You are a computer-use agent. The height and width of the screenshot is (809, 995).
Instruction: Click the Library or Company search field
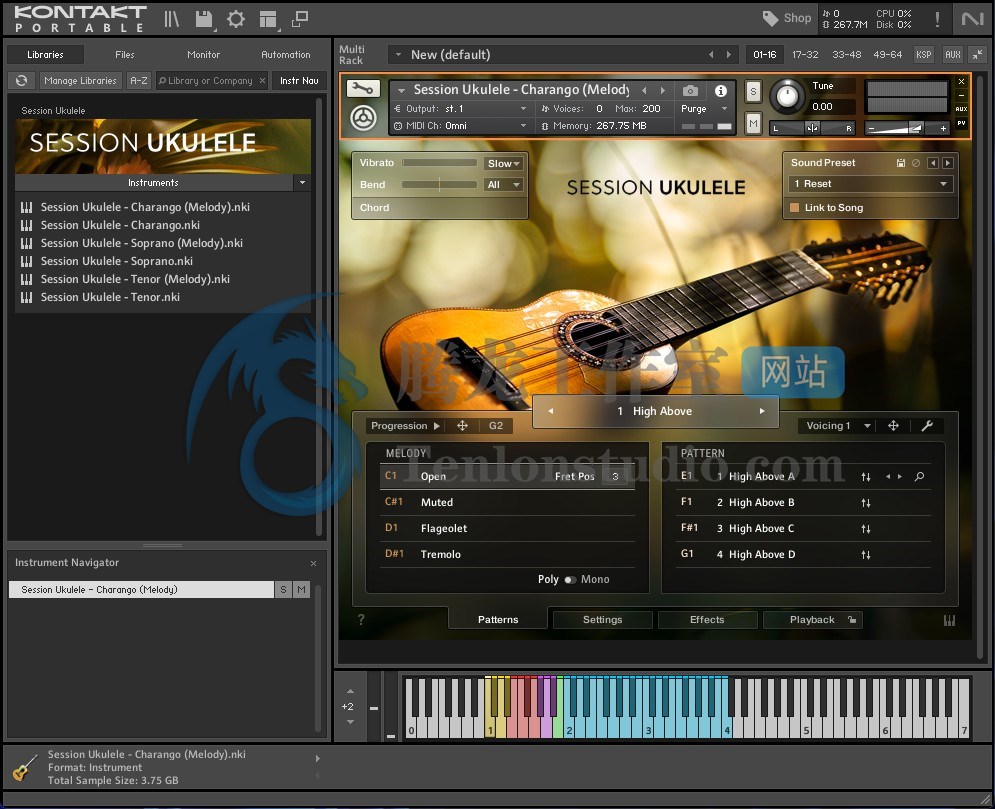point(210,81)
